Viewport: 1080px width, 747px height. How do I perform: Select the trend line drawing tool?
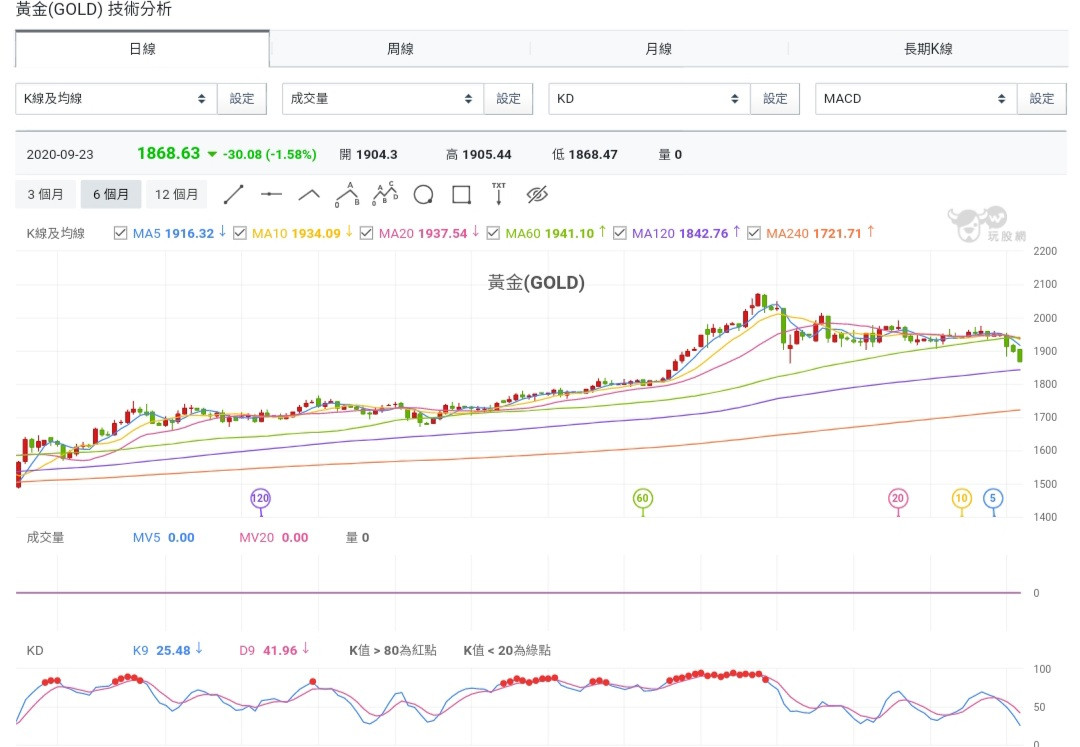[233, 194]
